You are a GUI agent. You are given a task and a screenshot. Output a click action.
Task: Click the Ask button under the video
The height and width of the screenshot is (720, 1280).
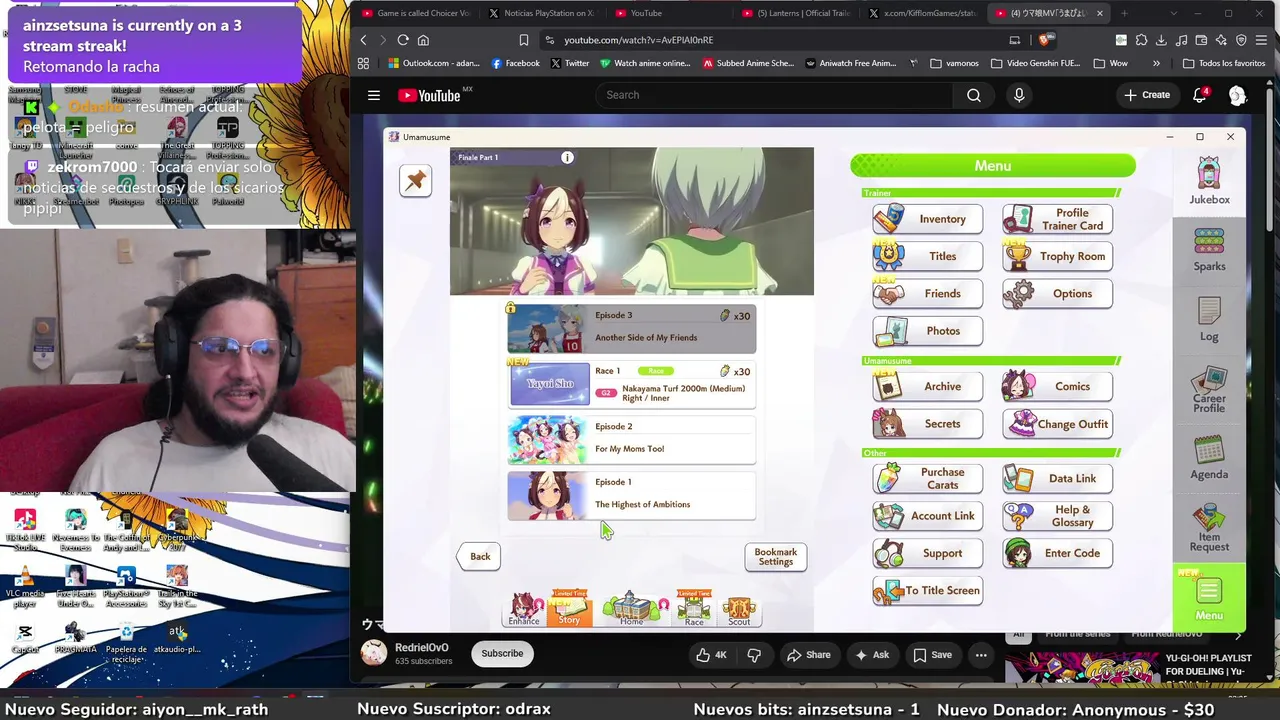[870, 655]
